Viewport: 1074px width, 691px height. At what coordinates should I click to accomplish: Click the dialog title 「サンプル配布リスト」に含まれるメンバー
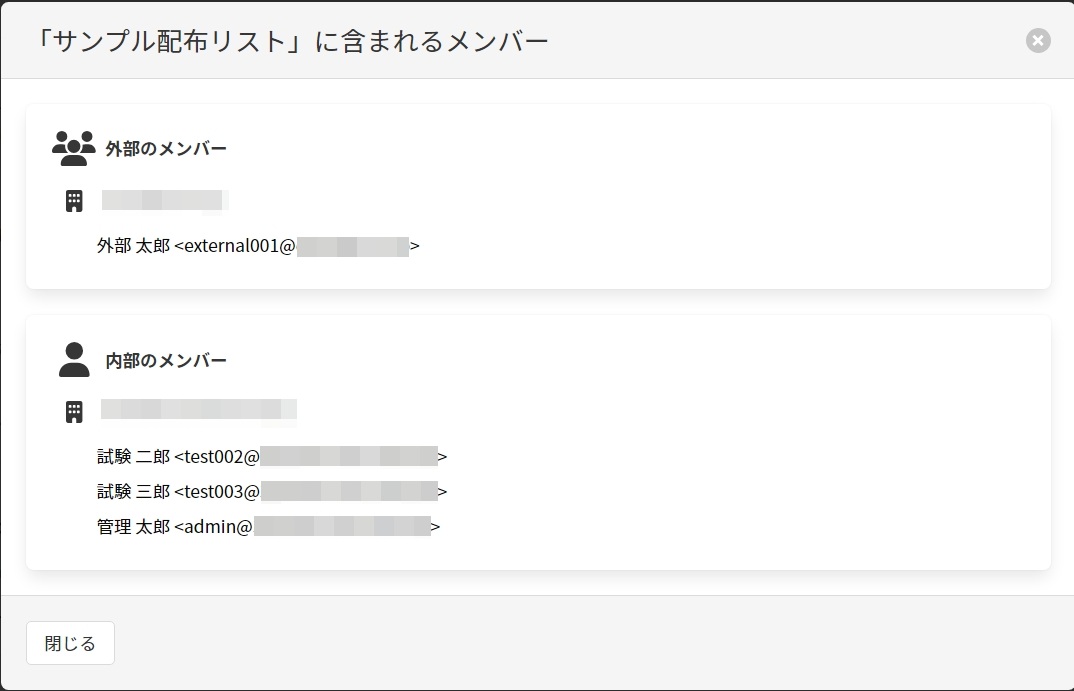click(291, 41)
